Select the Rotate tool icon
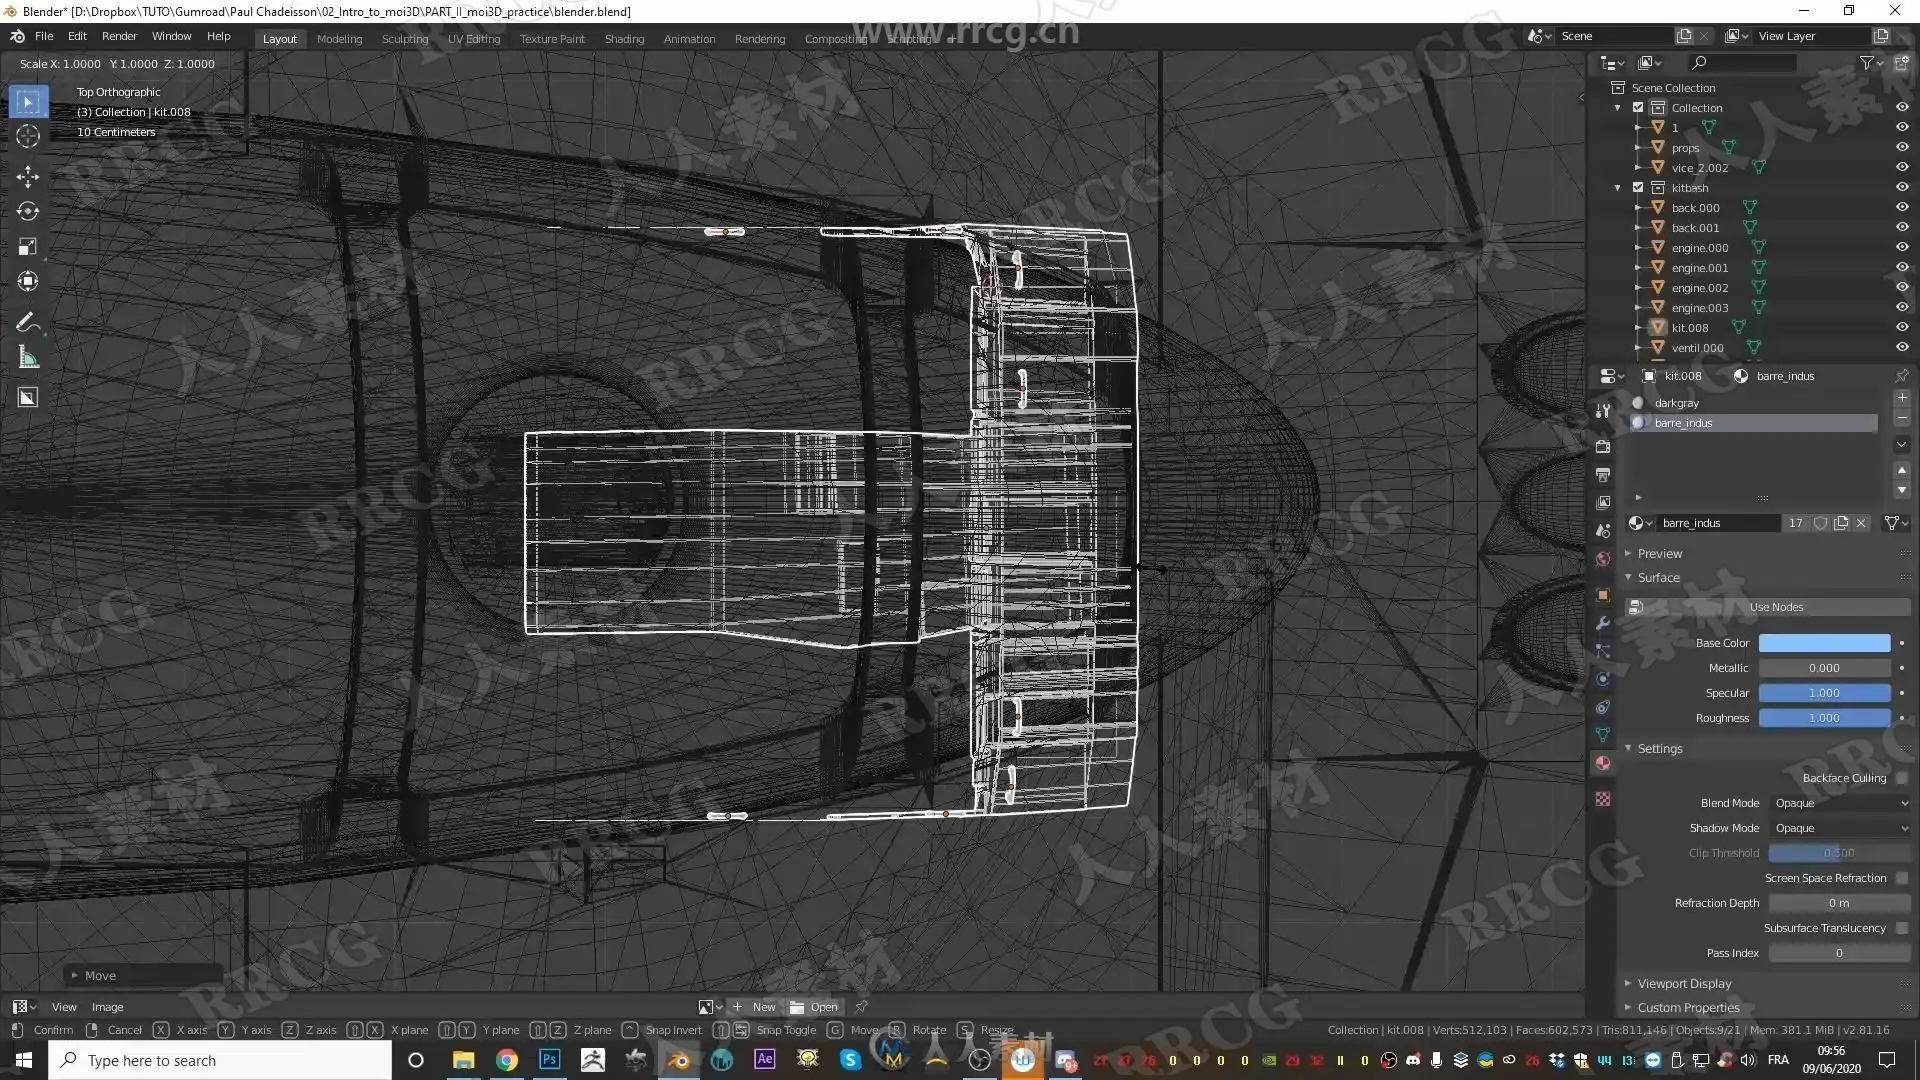1920x1080 pixels. (x=28, y=211)
